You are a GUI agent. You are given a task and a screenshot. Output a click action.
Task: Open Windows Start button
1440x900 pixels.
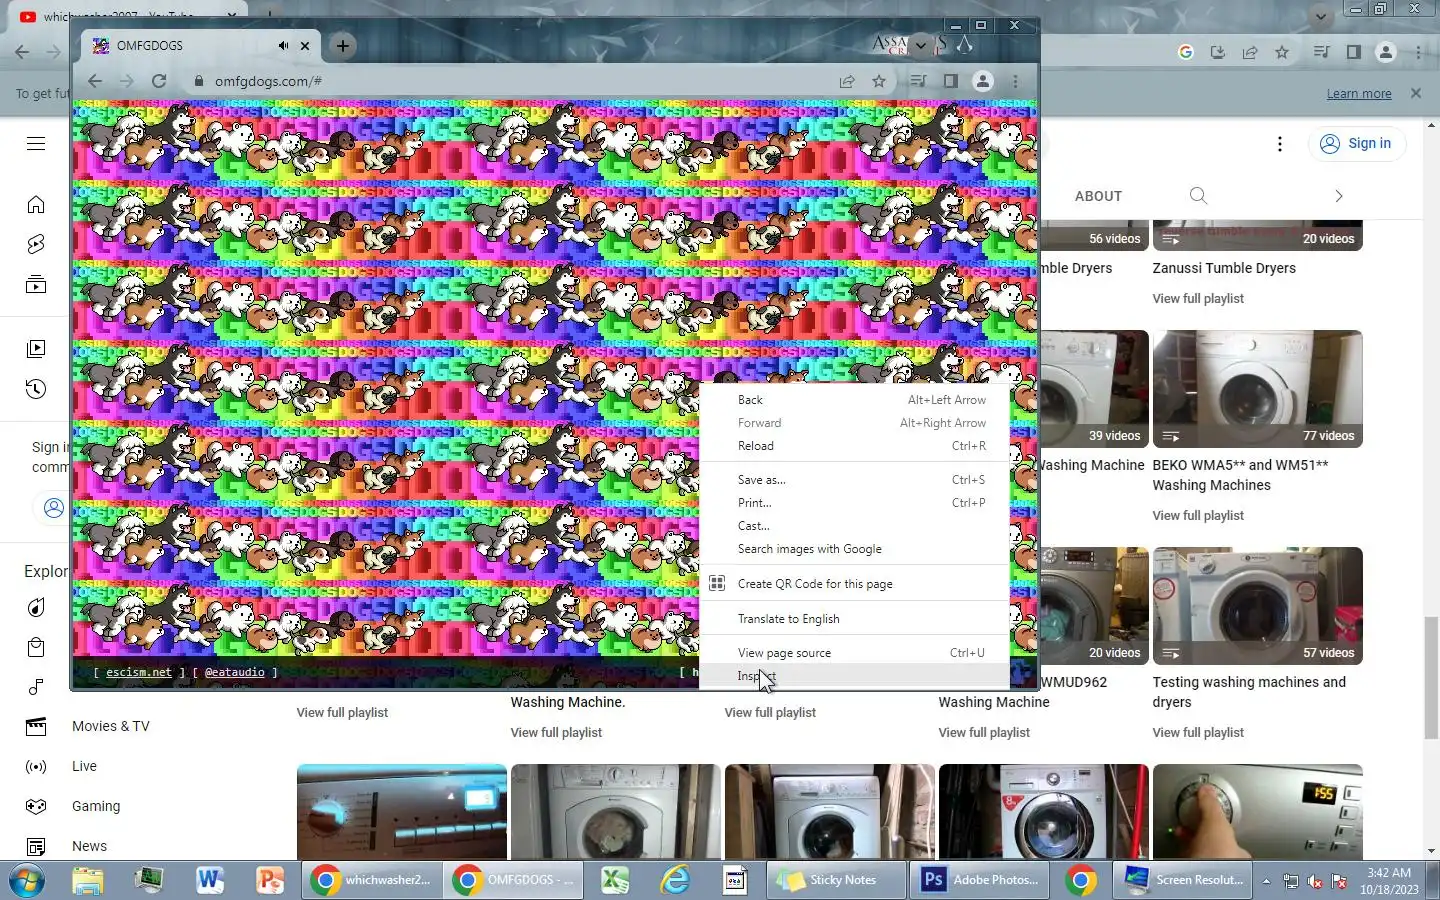pyautogui.click(x=27, y=880)
